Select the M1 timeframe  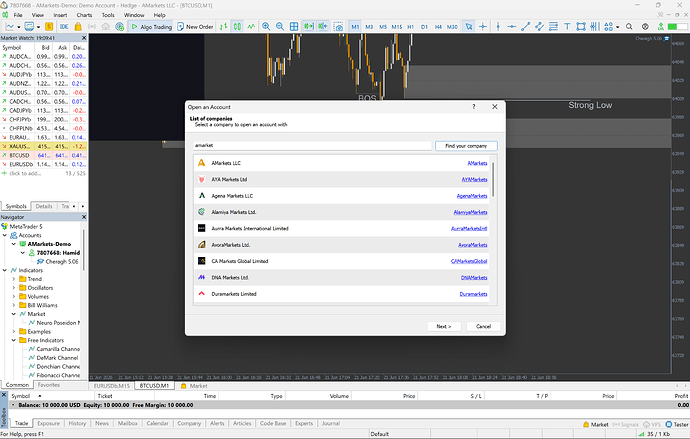355,27
